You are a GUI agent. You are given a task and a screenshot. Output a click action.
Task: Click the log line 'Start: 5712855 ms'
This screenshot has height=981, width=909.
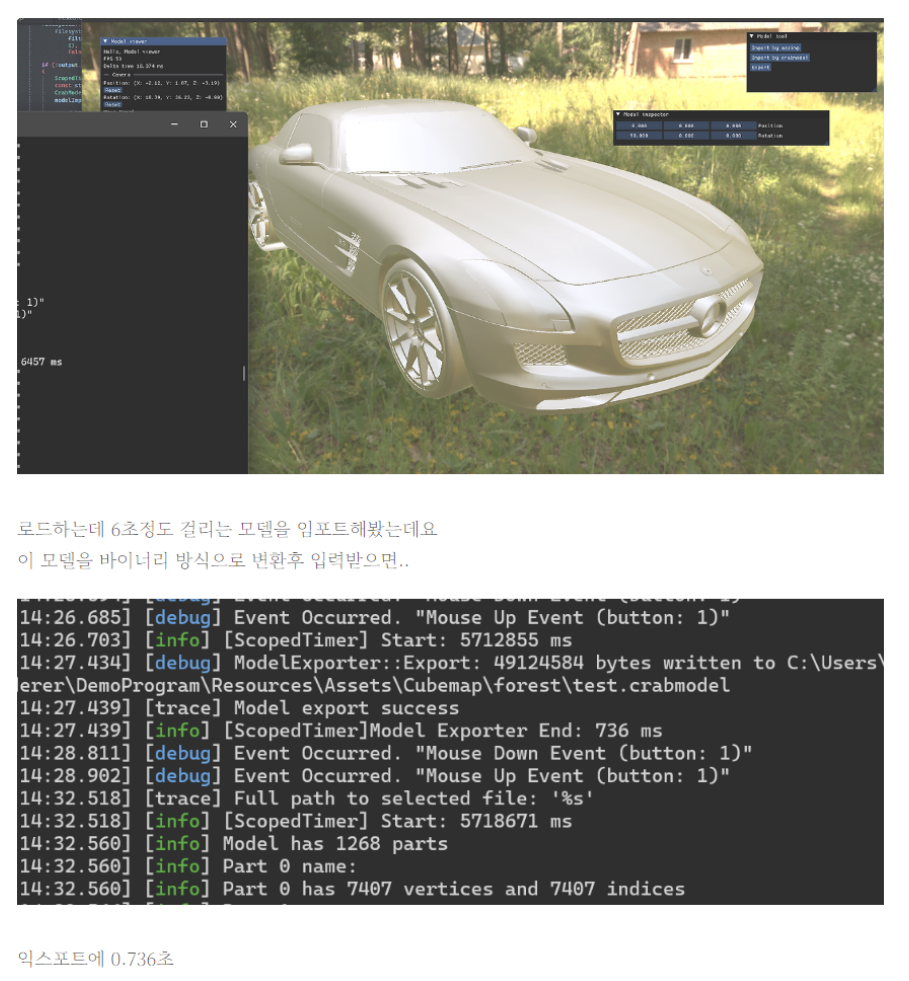click(x=476, y=641)
